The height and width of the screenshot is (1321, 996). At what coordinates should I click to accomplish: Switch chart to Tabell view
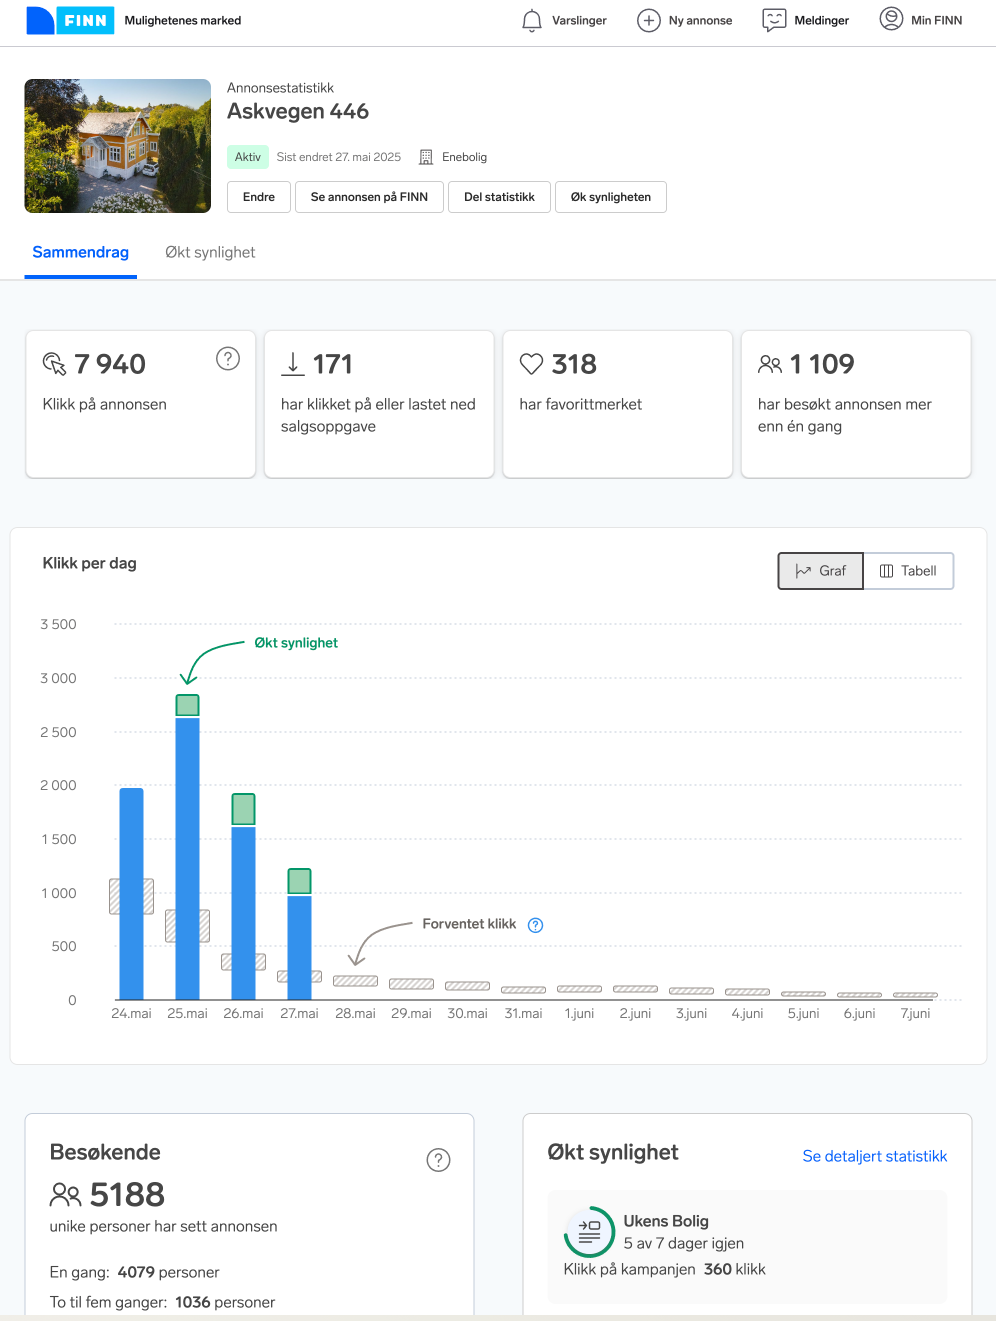click(908, 571)
